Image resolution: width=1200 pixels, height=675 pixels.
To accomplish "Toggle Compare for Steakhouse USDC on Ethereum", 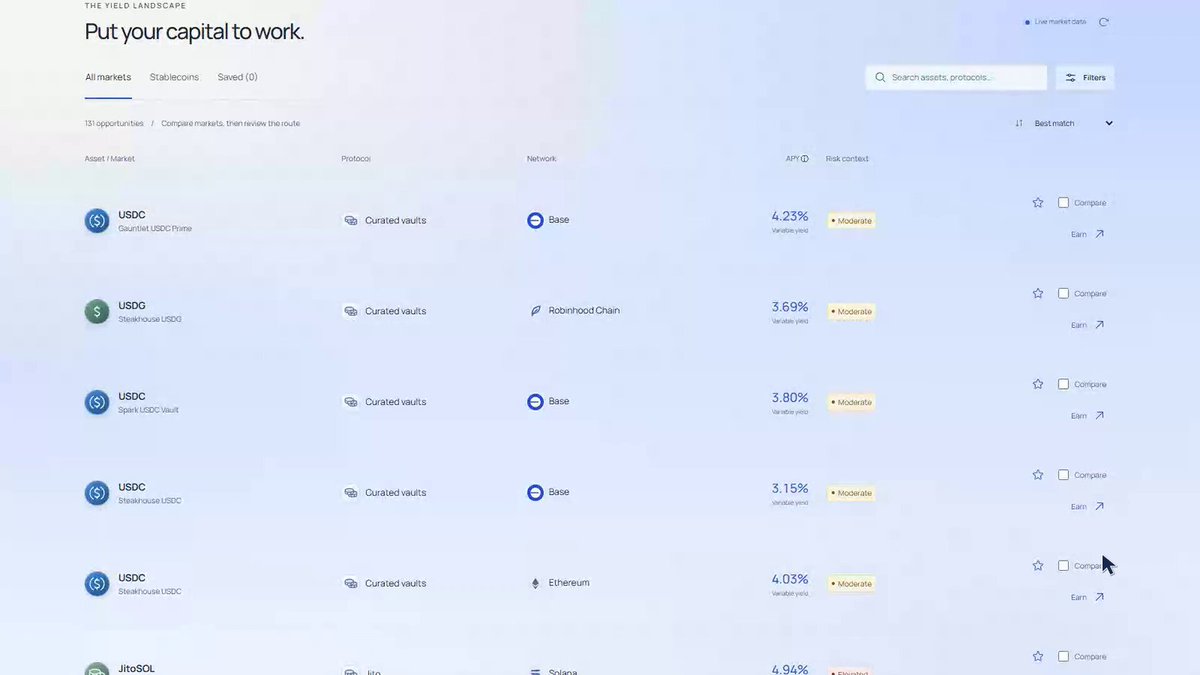I will [1063, 566].
